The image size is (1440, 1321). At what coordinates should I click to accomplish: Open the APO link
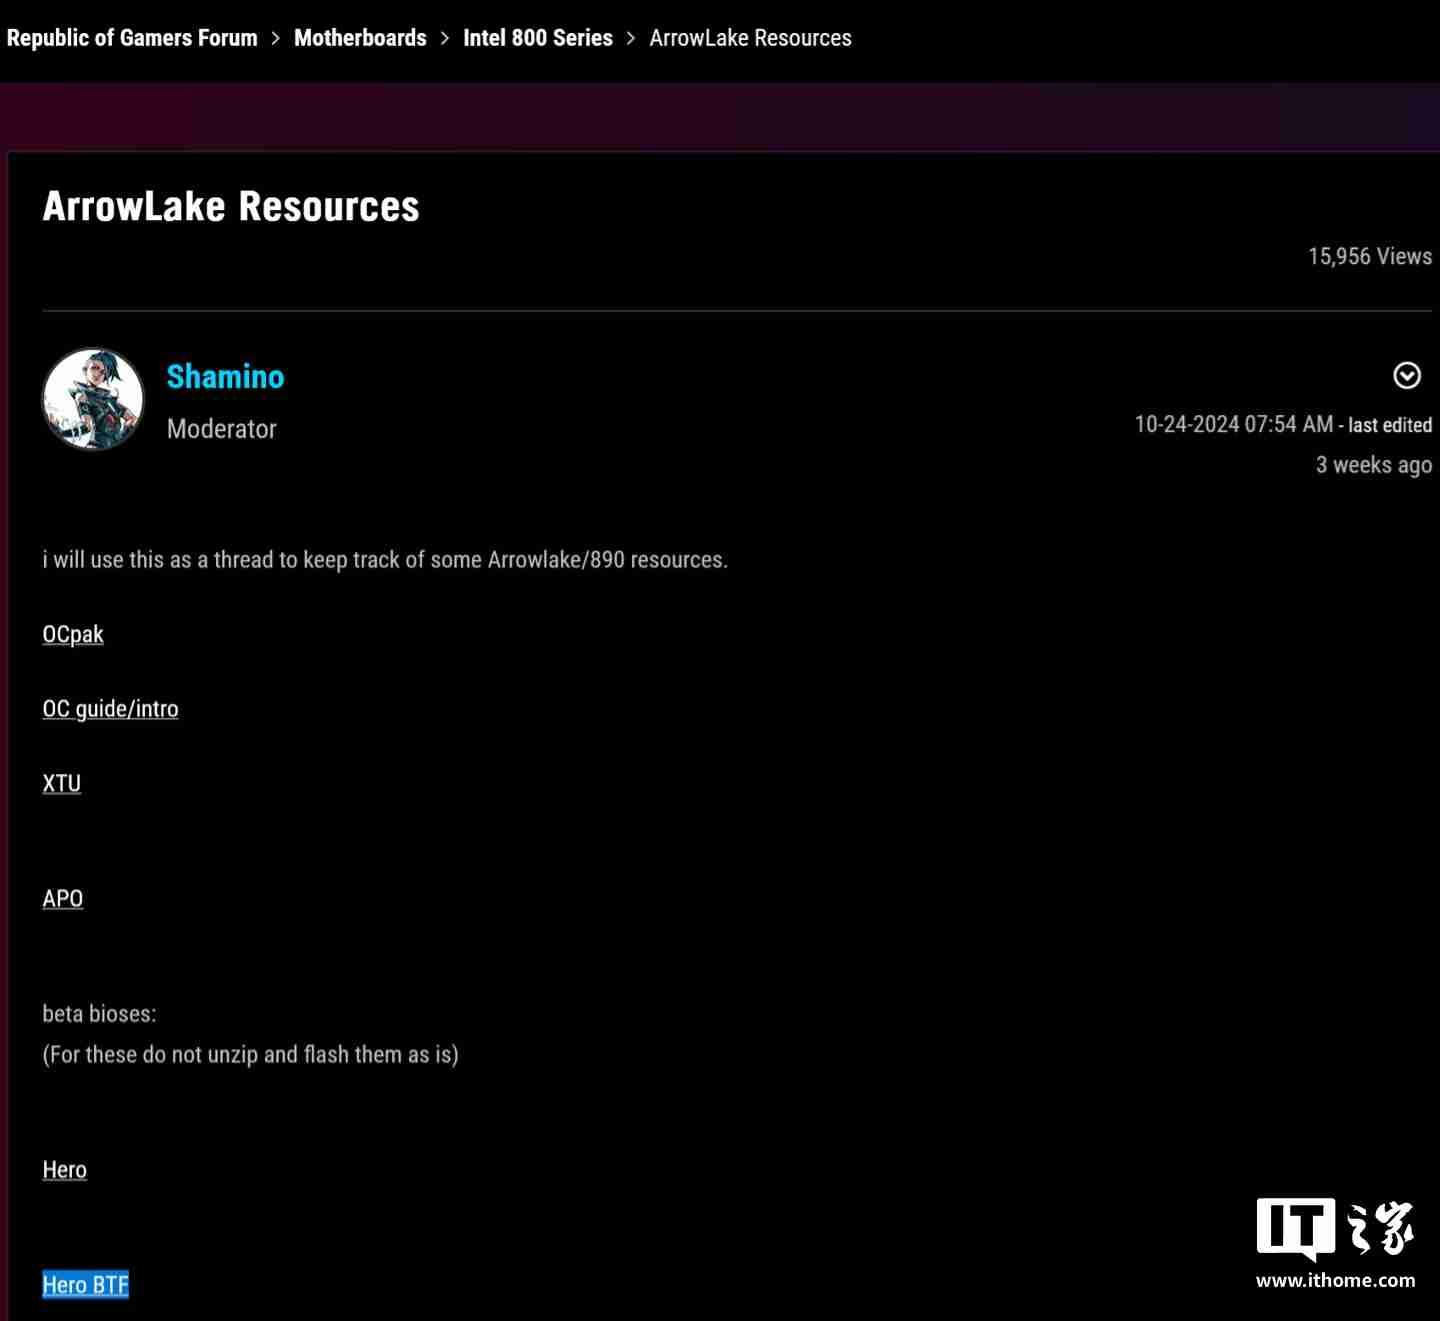tap(63, 898)
